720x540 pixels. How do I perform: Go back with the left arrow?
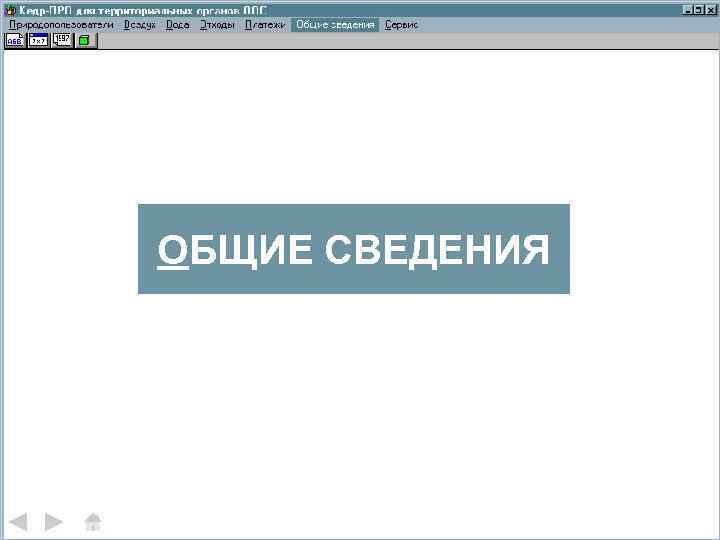click(18, 522)
